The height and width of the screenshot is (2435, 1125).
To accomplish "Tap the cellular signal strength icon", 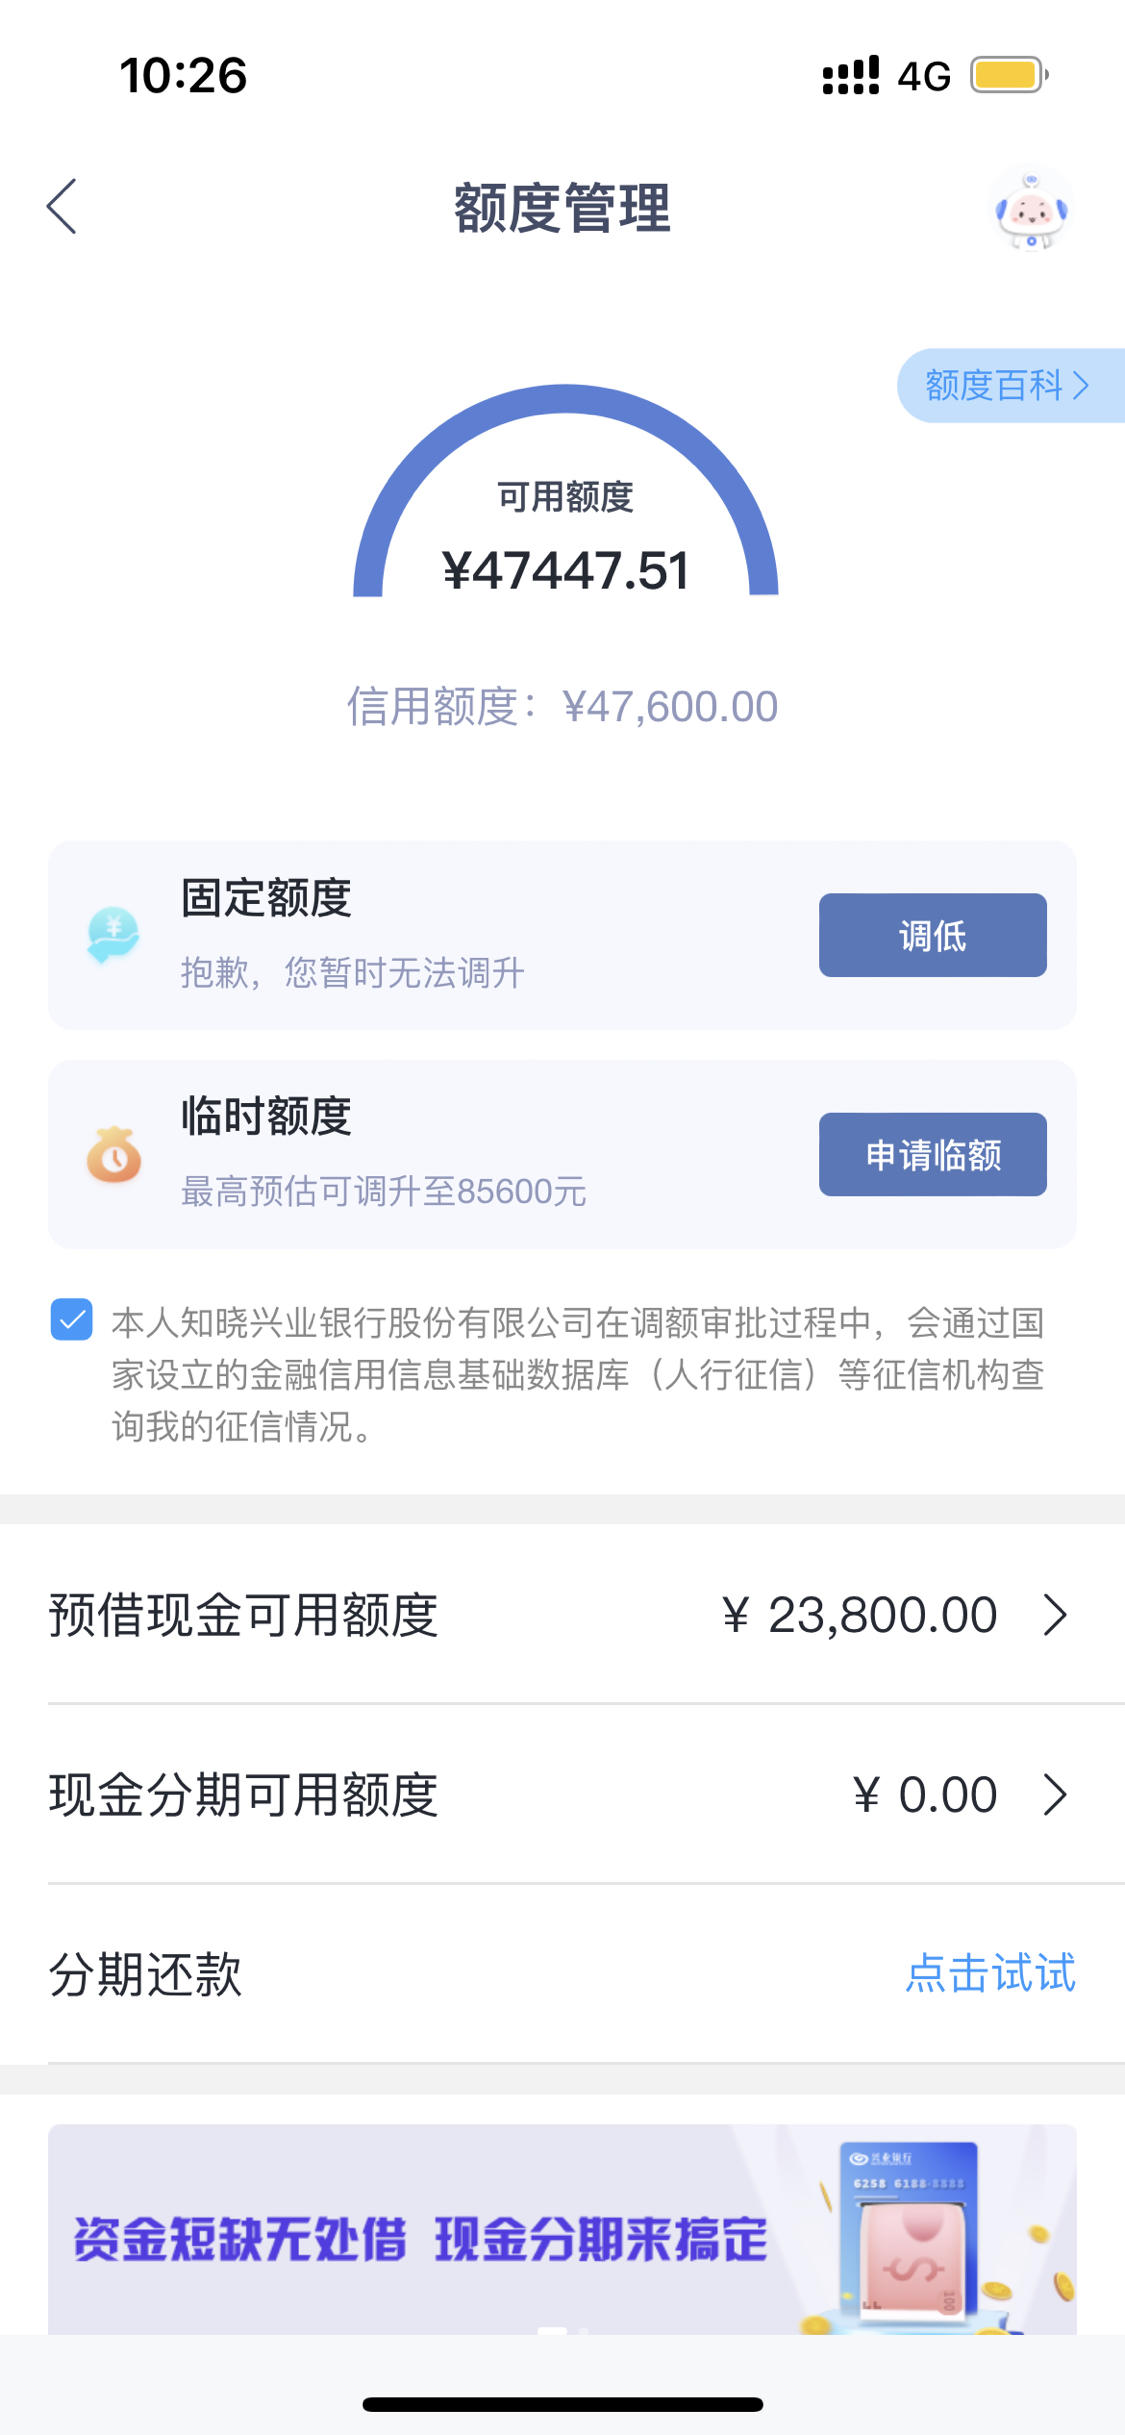I will tap(850, 76).
